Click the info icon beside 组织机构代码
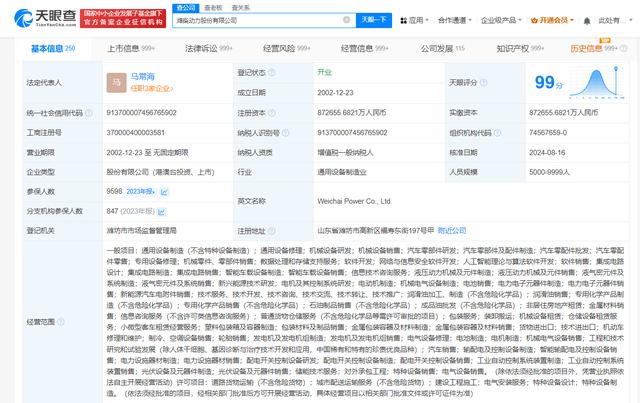The height and width of the screenshot is (403, 640). [497, 133]
